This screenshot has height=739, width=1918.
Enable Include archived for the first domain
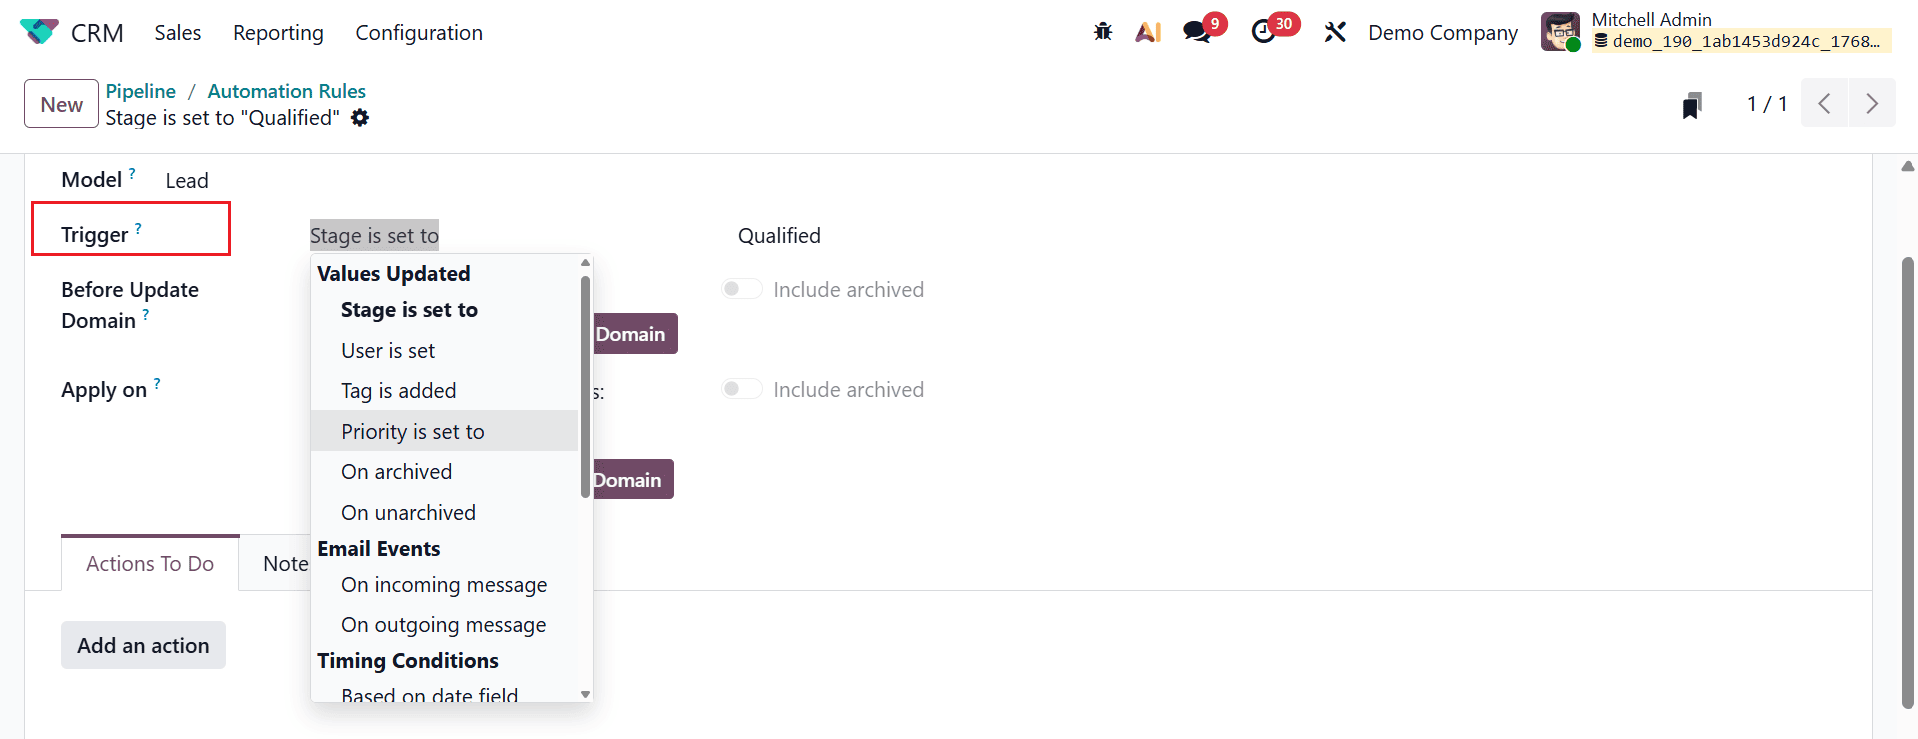pyautogui.click(x=742, y=288)
